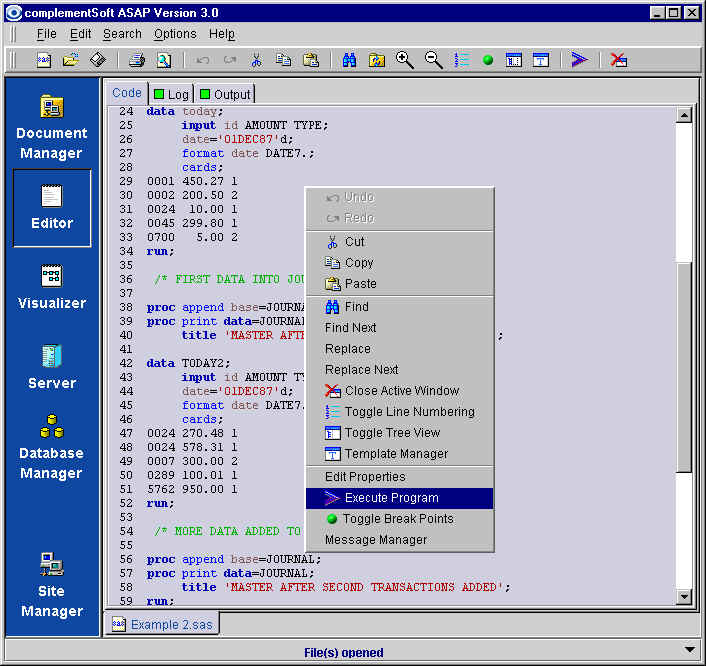The width and height of the screenshot is (706, 666).
Task: Open Message Manager from context menu
Action: pyautogui.click(x=399, y=540)
